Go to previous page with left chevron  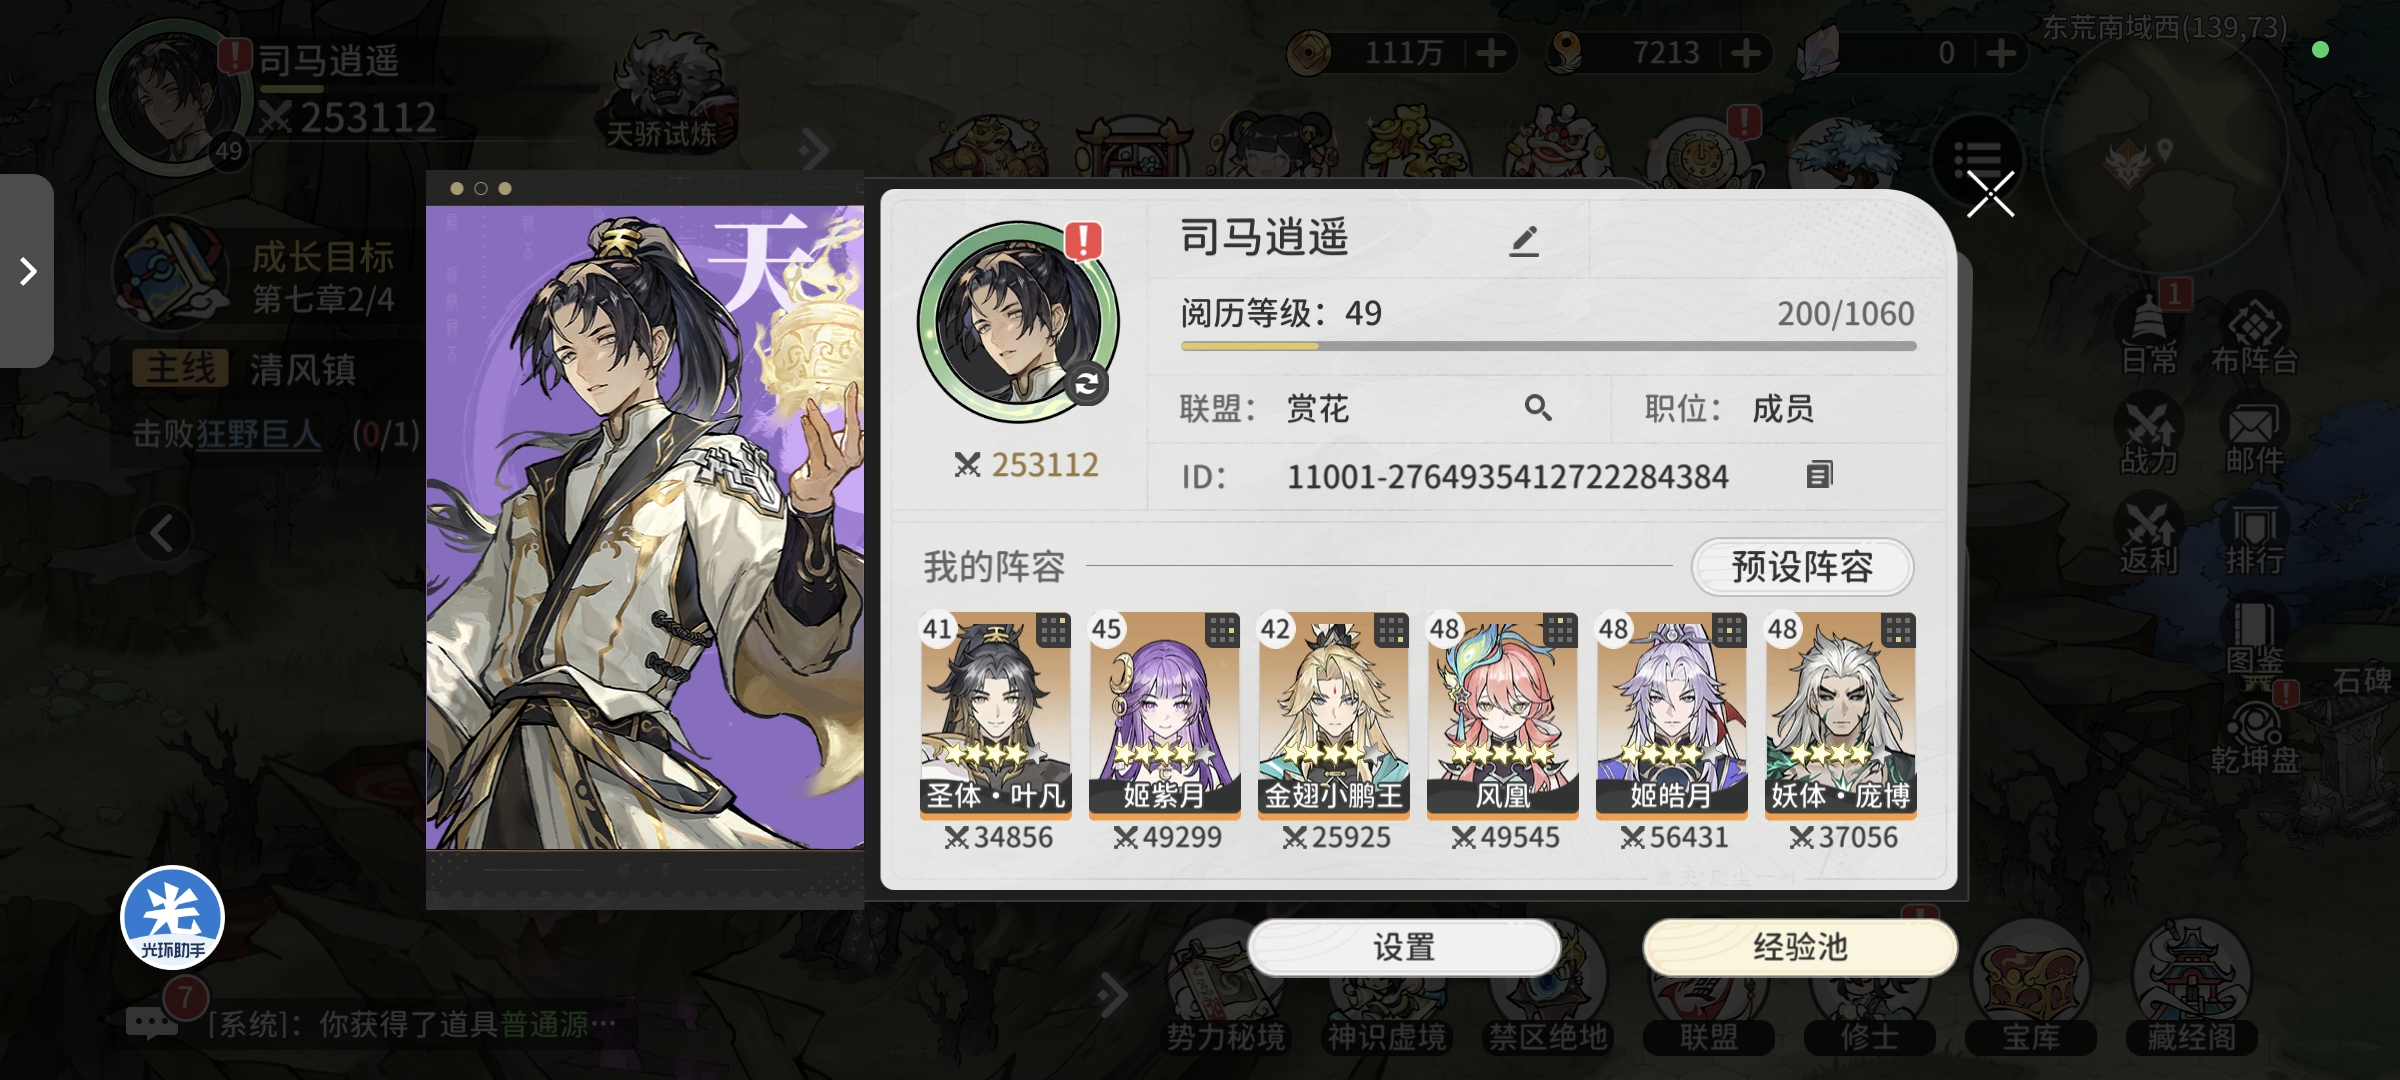pyautogui.click(x=162, y=533)
